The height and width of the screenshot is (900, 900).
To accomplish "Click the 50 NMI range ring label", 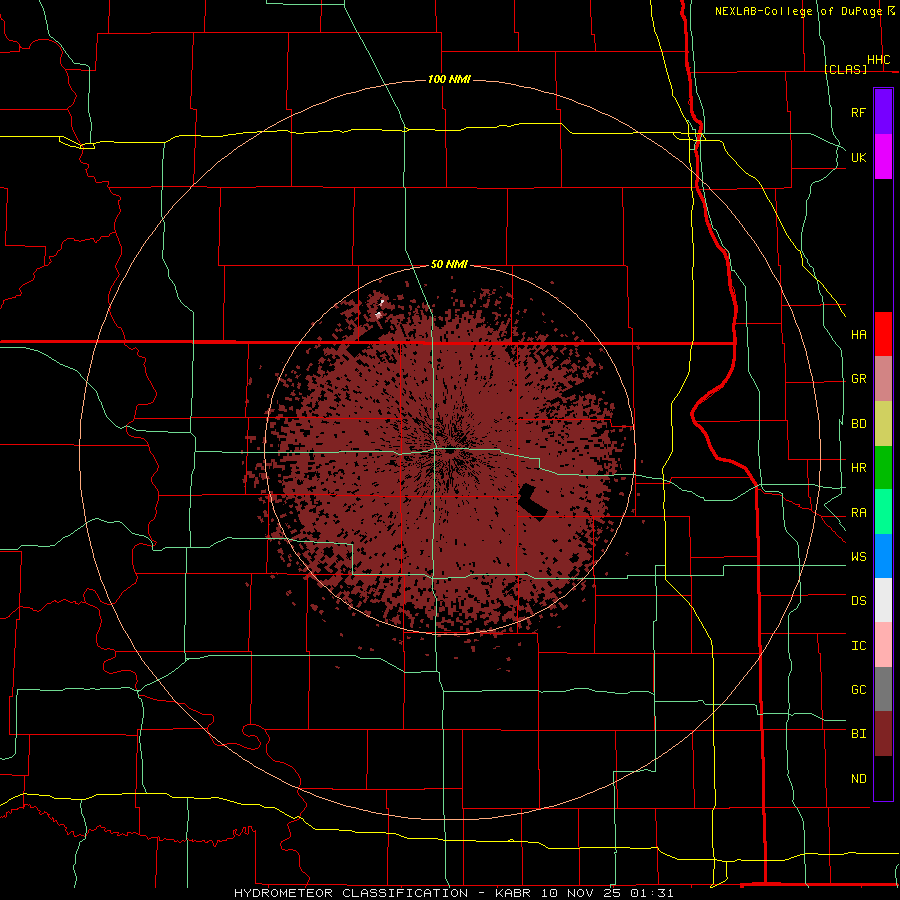I will tap(449, 264).
